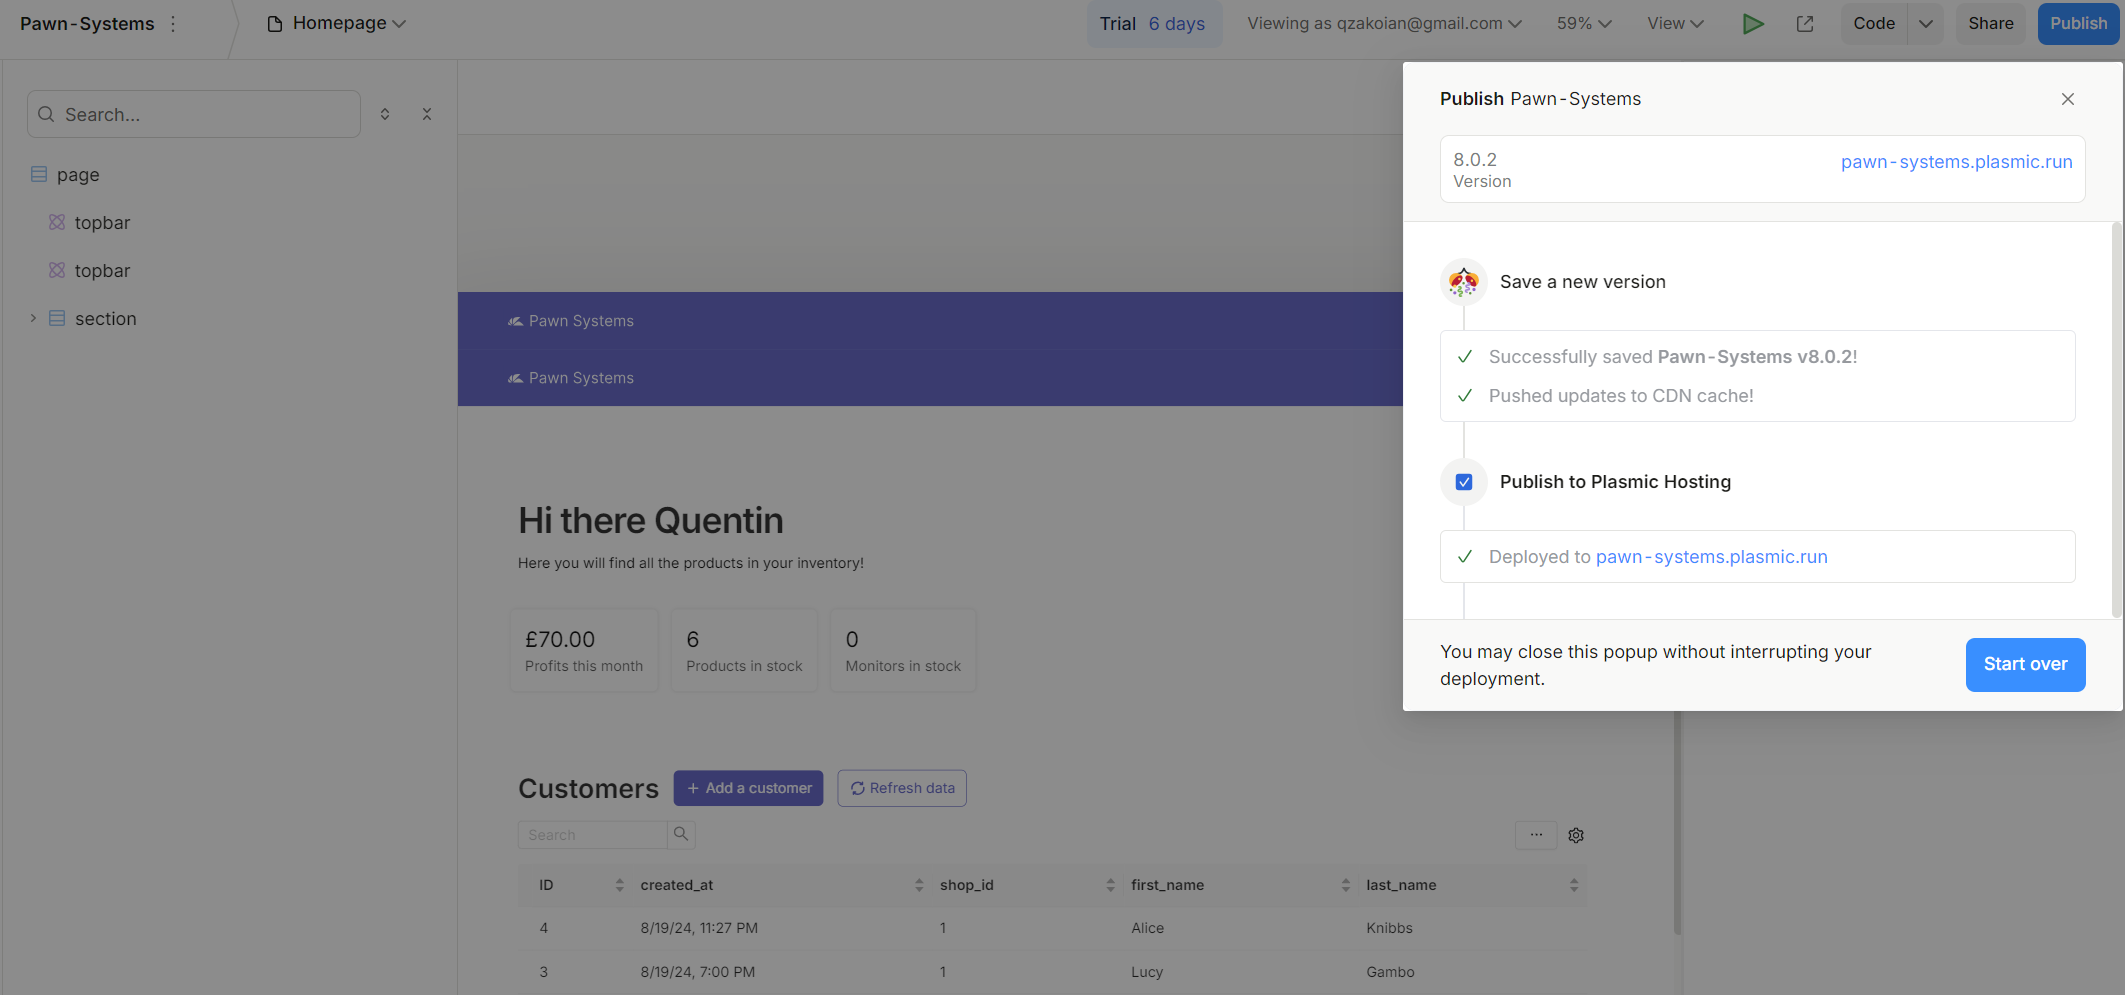Click the green preview play icon
The width and height of the screenshot is (2125, 995).
pyautogui.click(x=1752, y=24)
